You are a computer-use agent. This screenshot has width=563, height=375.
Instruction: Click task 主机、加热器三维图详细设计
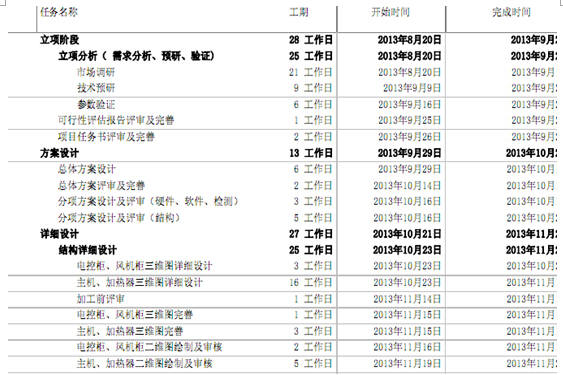140,283
